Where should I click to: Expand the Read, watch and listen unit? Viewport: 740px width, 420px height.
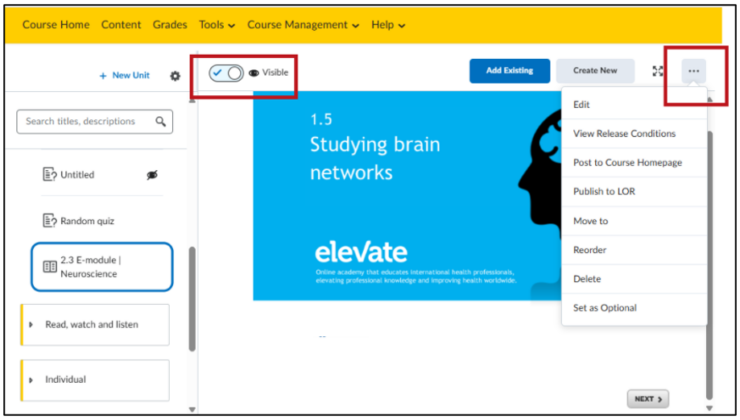[x=31, y=325]
